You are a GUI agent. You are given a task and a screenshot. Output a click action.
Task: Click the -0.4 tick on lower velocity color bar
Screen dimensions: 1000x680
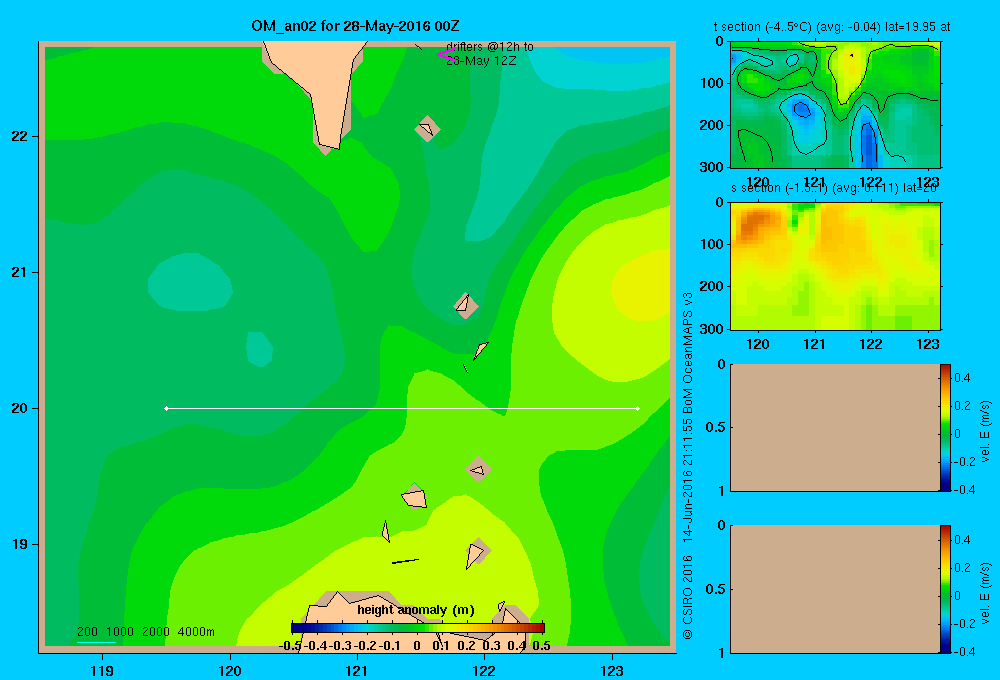(x=964, y=652)
